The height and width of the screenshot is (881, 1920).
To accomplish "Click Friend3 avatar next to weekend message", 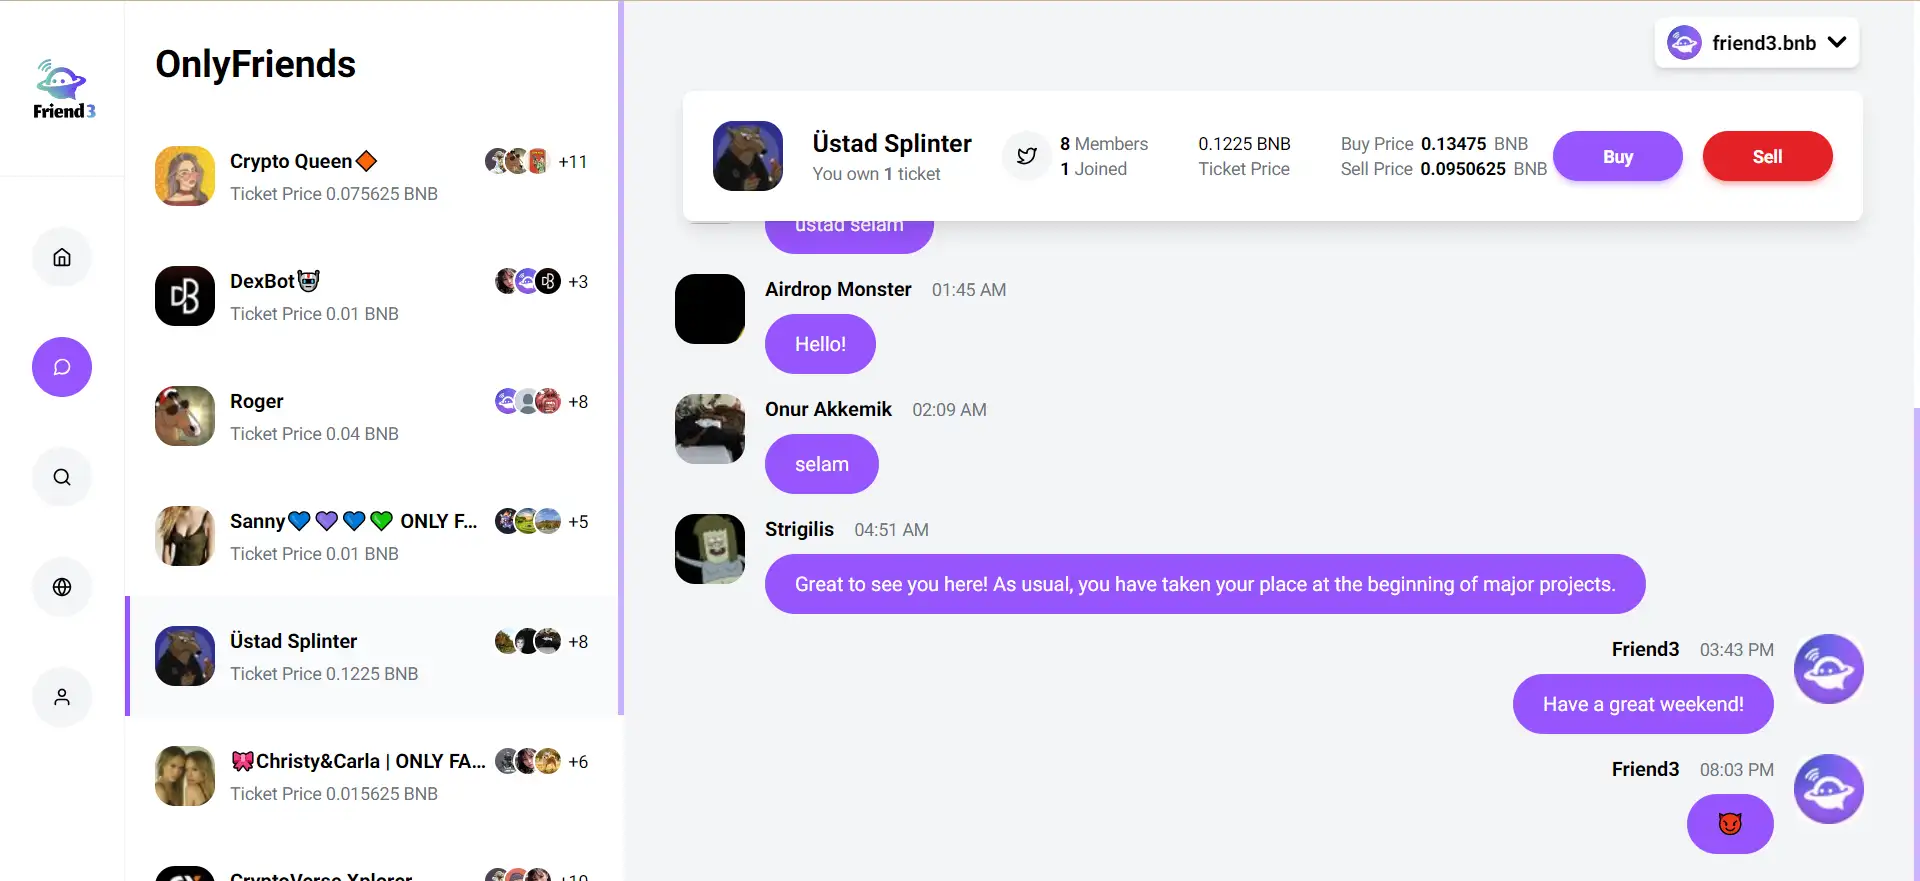I will pos(1828,669).
